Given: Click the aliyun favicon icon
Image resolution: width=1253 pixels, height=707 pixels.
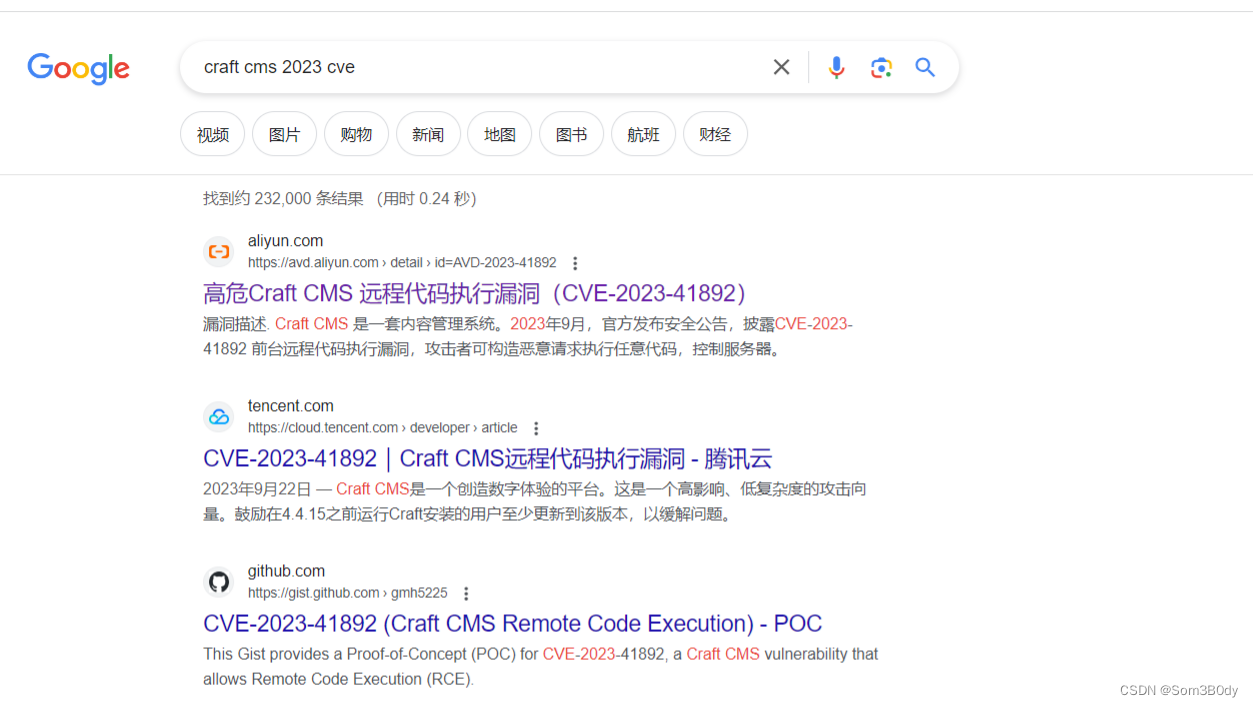Looking at the screenshot, I should [x=219, y=252].
